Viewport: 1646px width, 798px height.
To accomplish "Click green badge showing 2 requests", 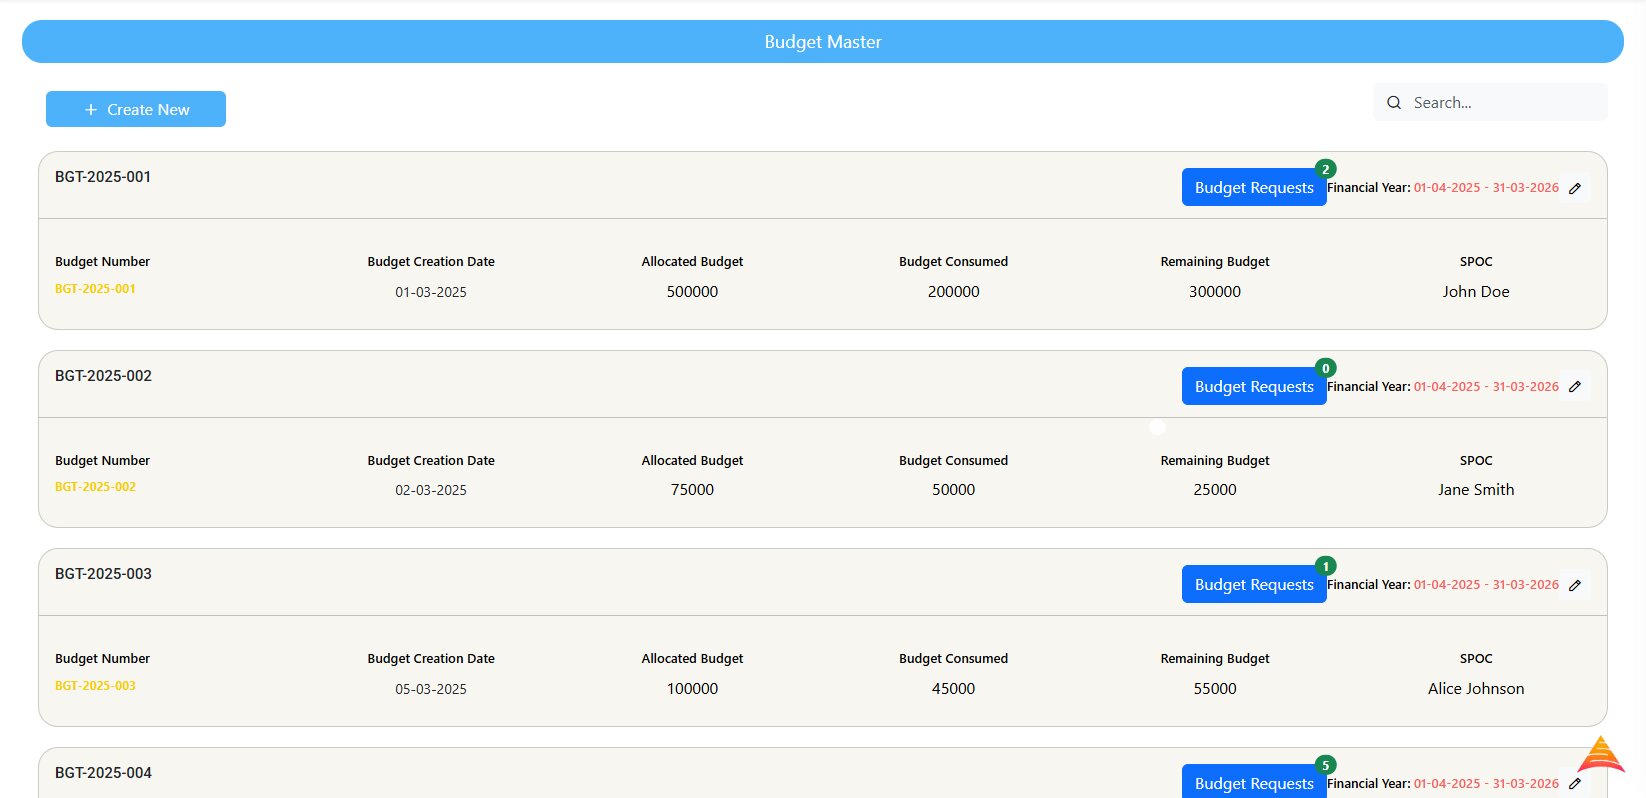I will pos(1326,169).
